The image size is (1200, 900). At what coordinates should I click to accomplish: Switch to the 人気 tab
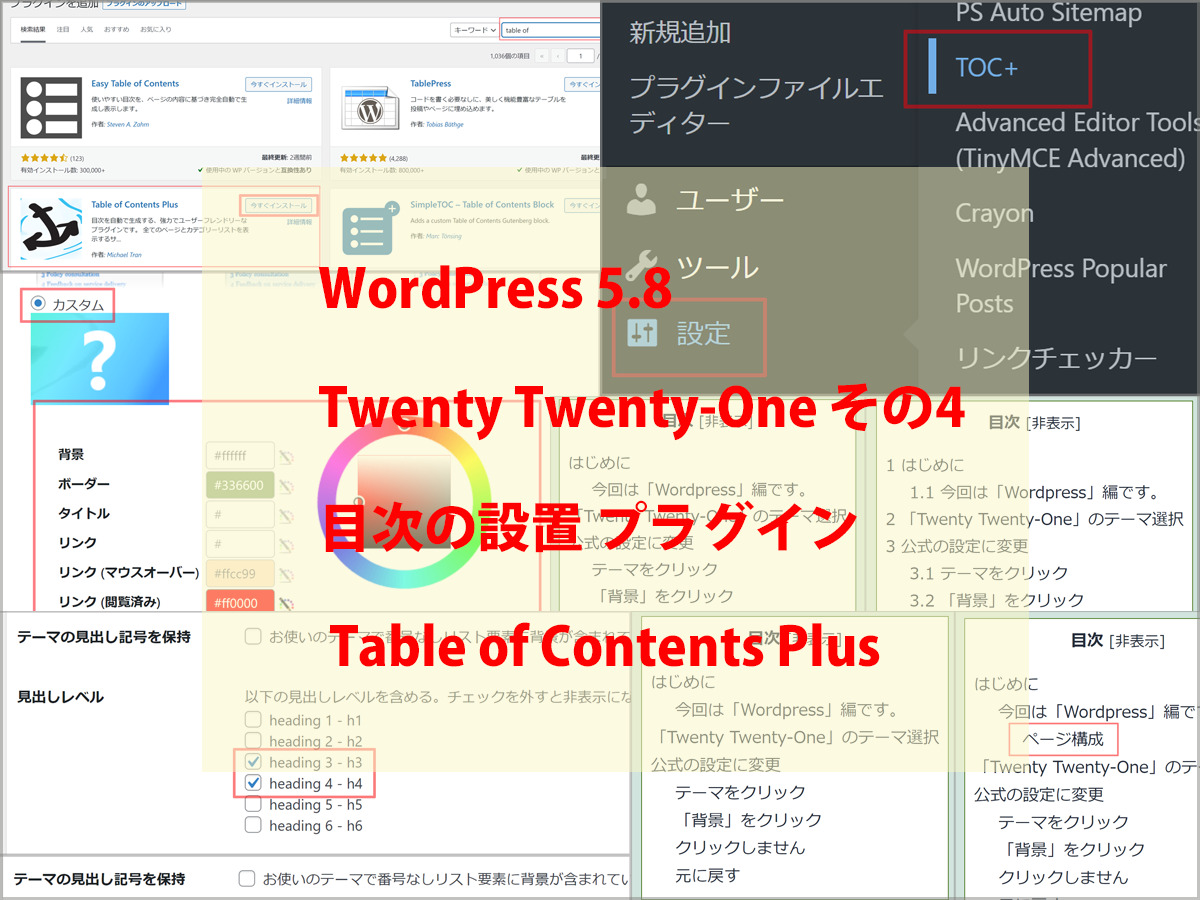click(88, 30)
